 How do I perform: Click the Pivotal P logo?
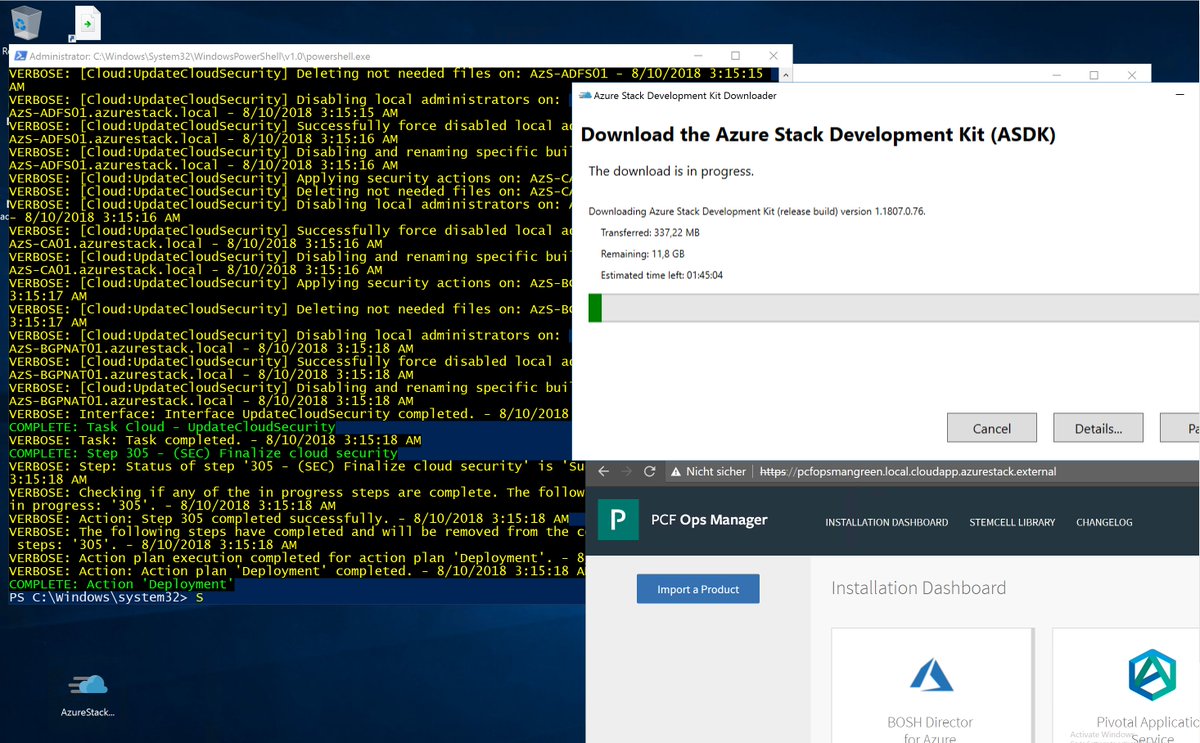click(x=617, y=520)
